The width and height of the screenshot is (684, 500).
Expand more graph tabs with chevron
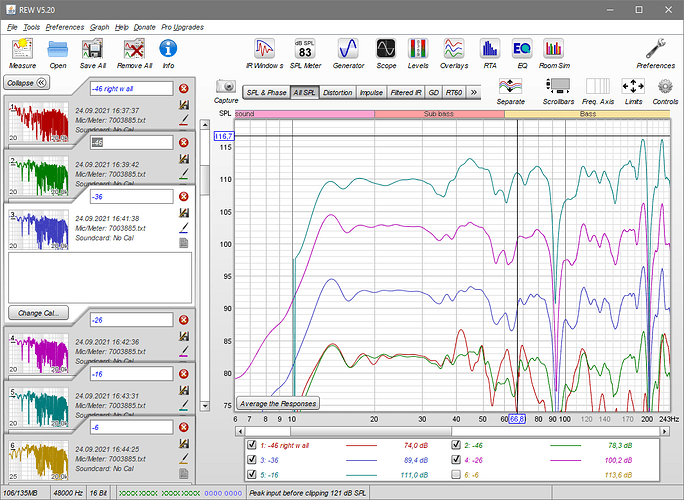click(x=474, y=92)
